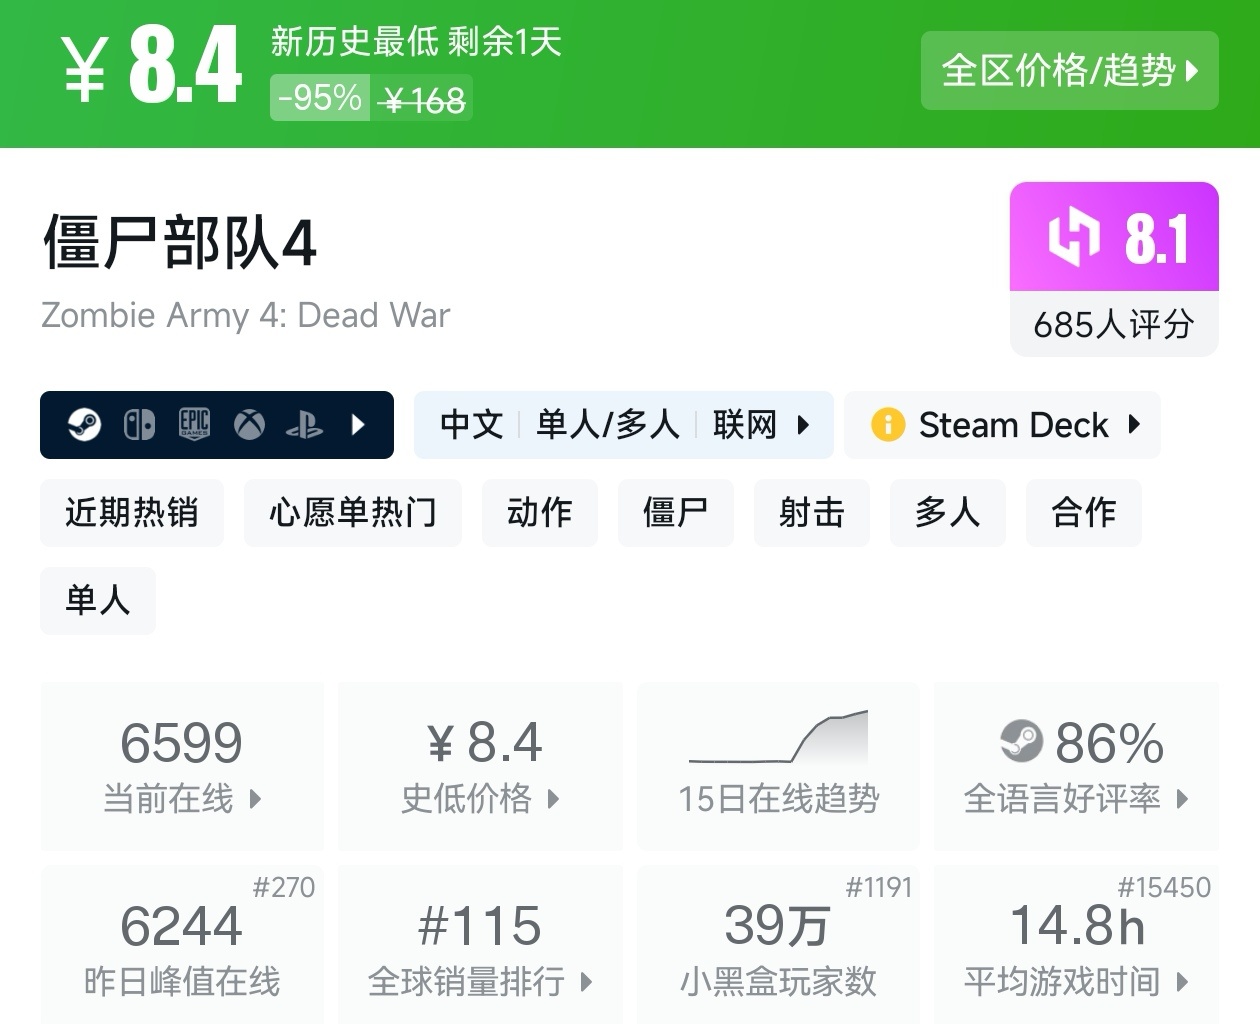Select the 射击 tag
The height and width of the screenshot is (1024, 1260).
[x=812, y=512]
